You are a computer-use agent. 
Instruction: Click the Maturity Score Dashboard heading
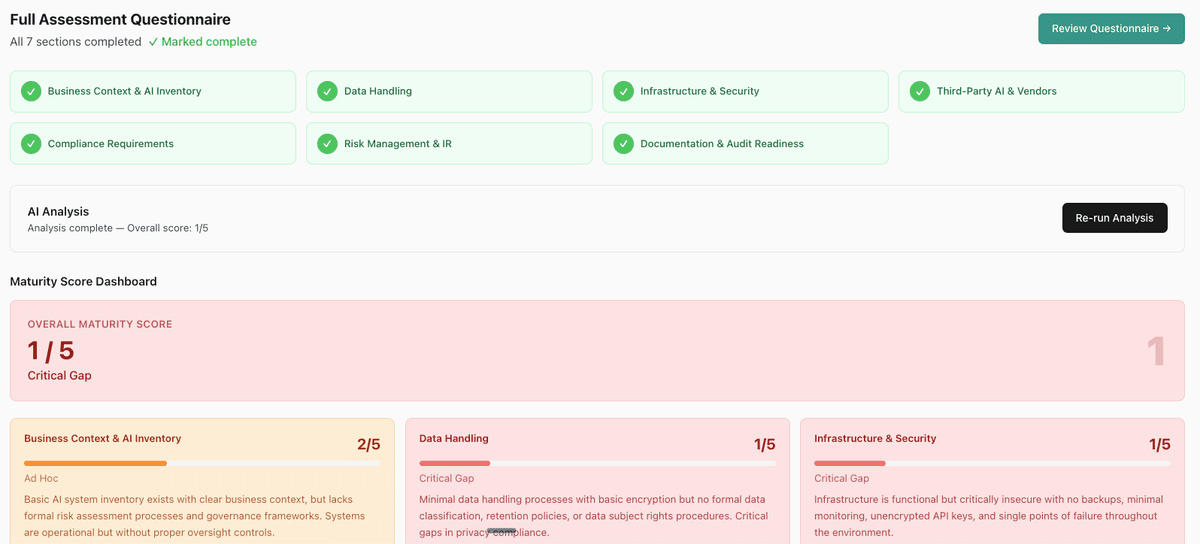(83, 282)
